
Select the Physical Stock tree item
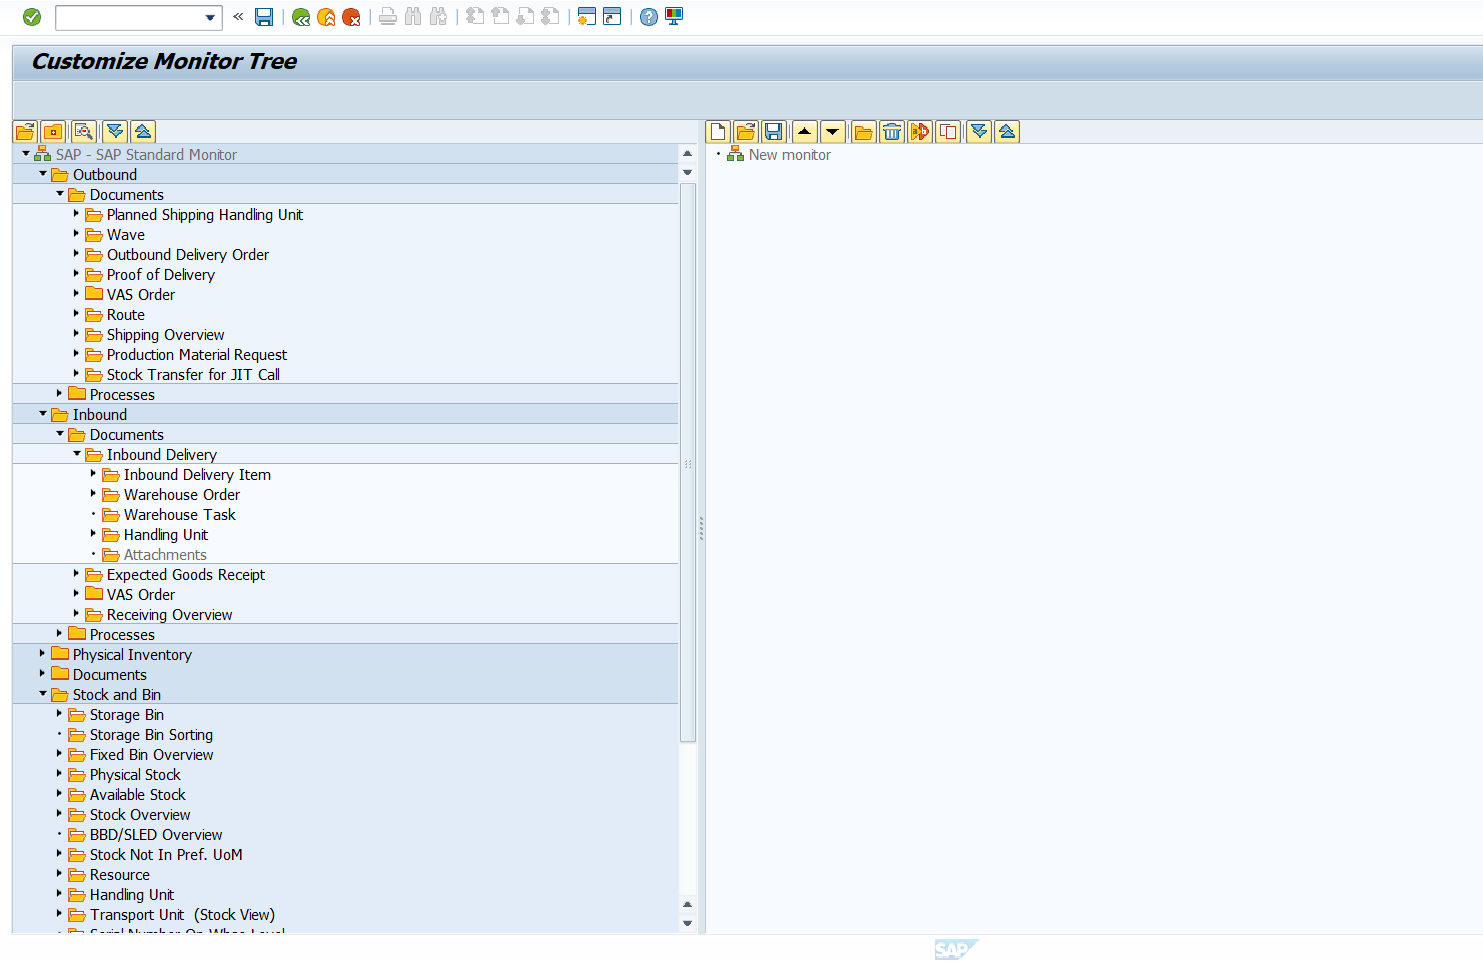[135, 775]
